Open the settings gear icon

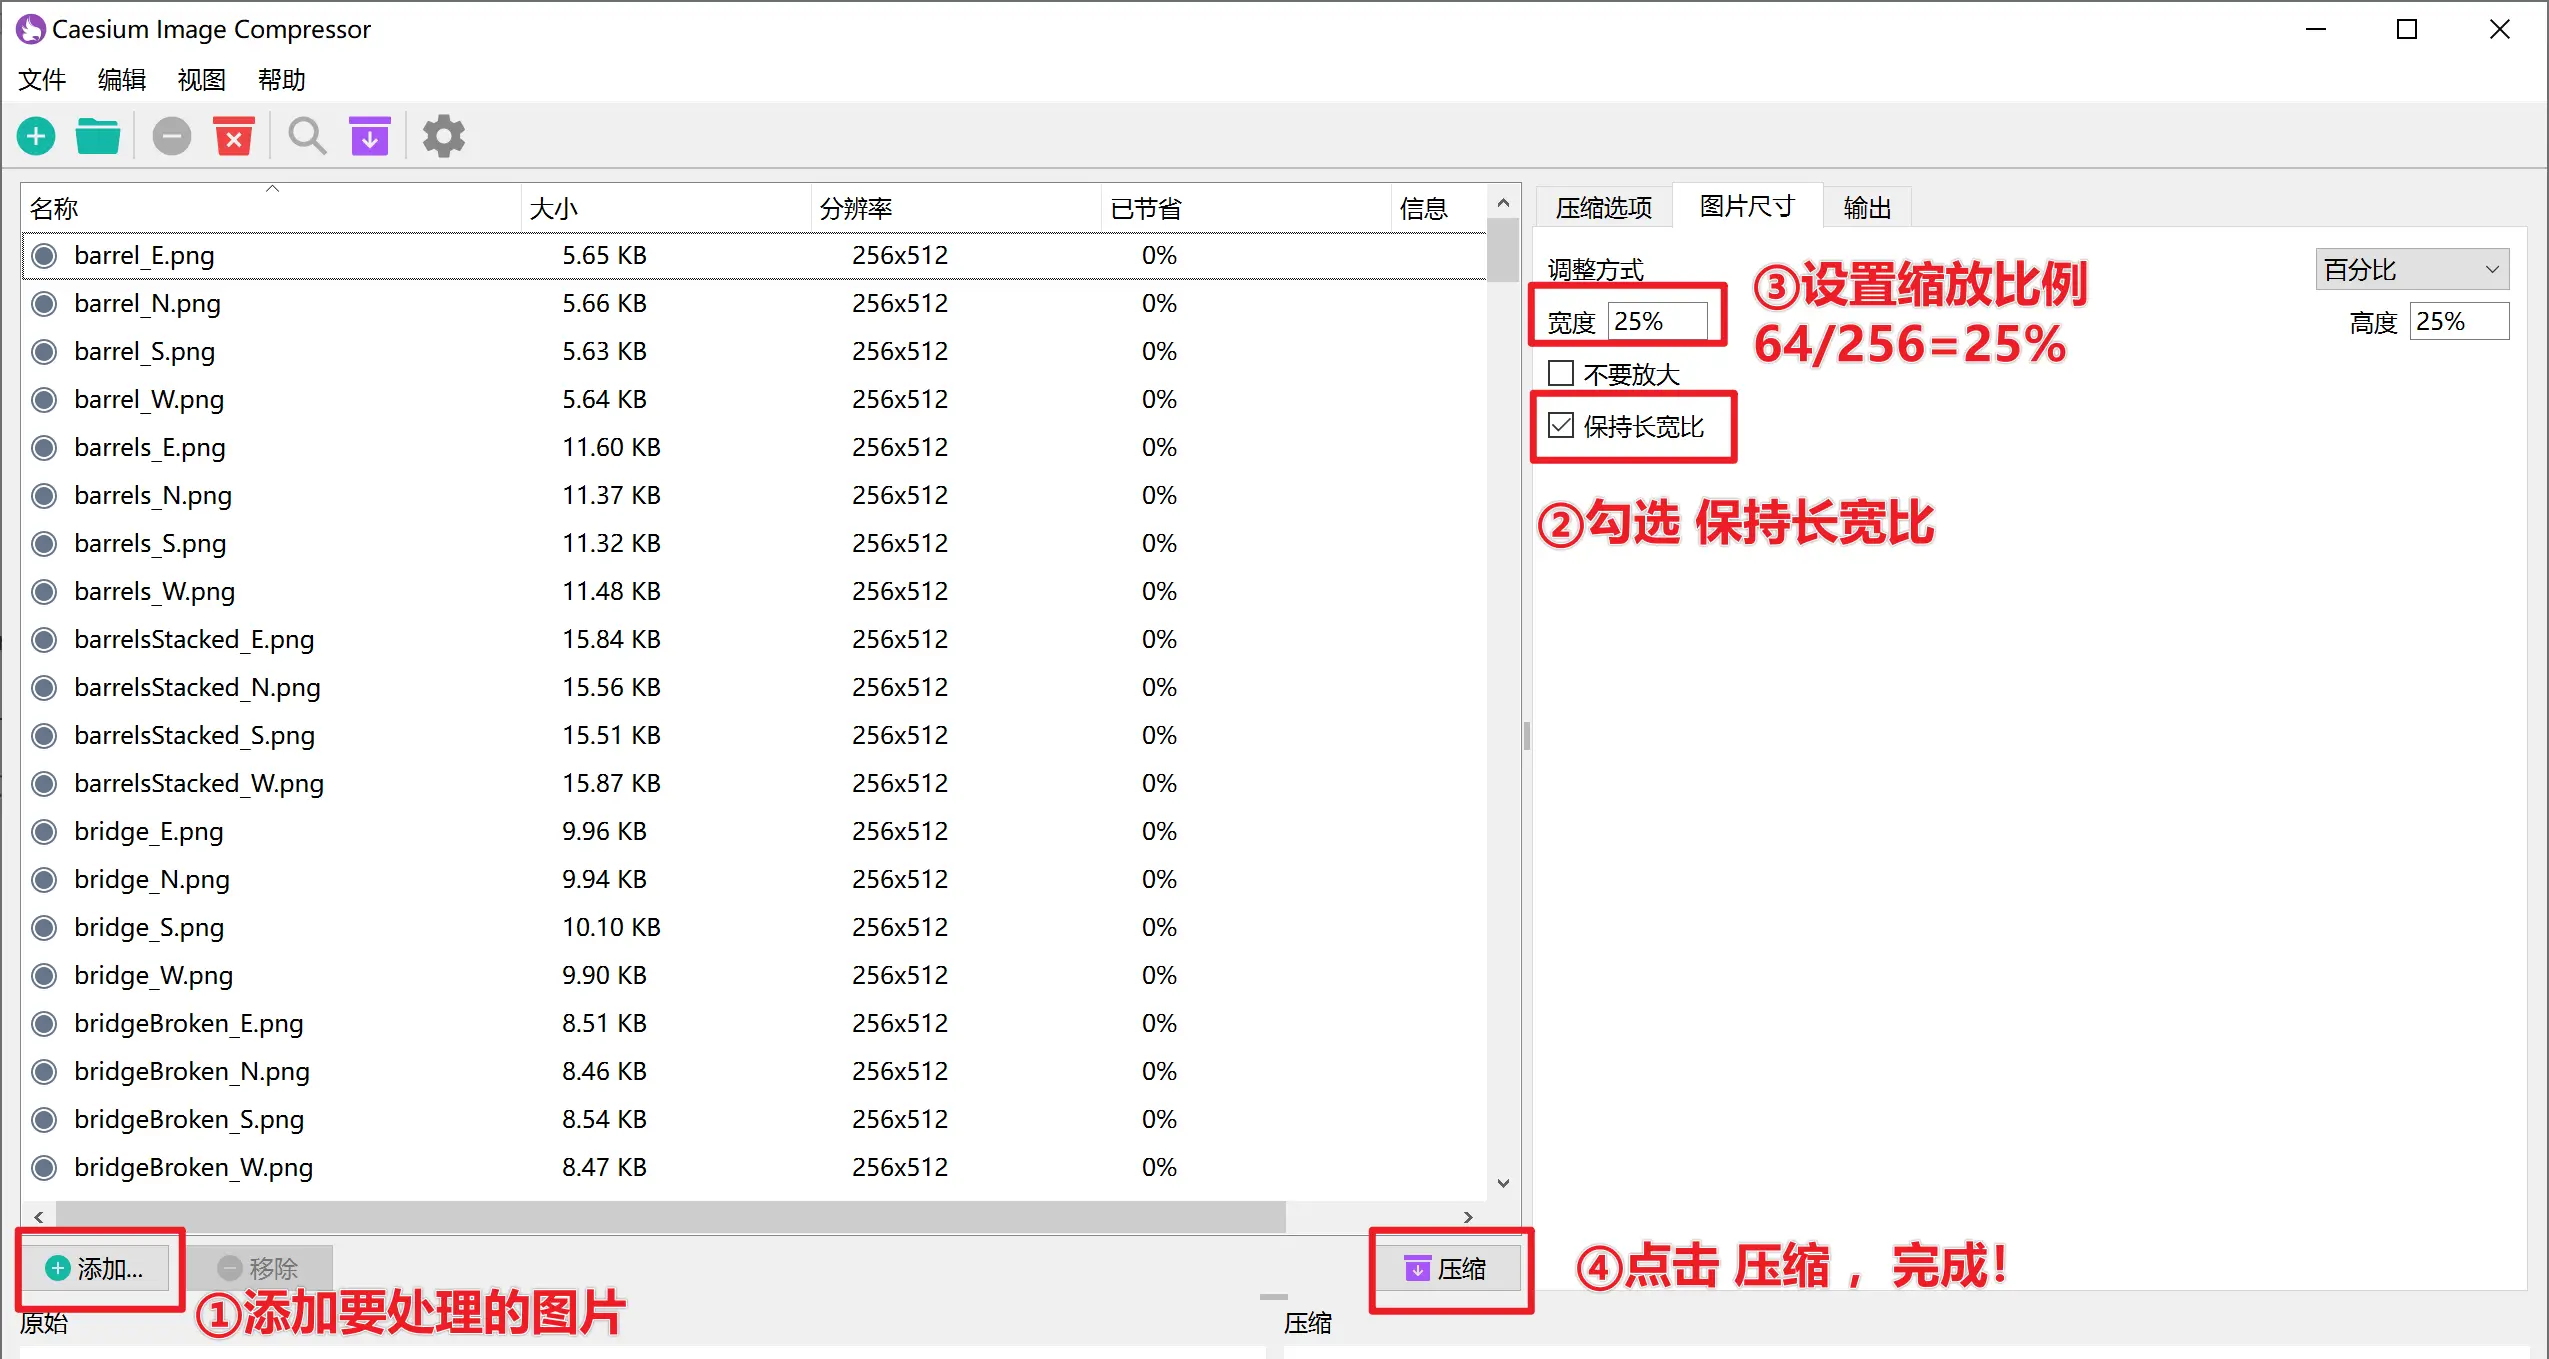click(x=442, y=135)
